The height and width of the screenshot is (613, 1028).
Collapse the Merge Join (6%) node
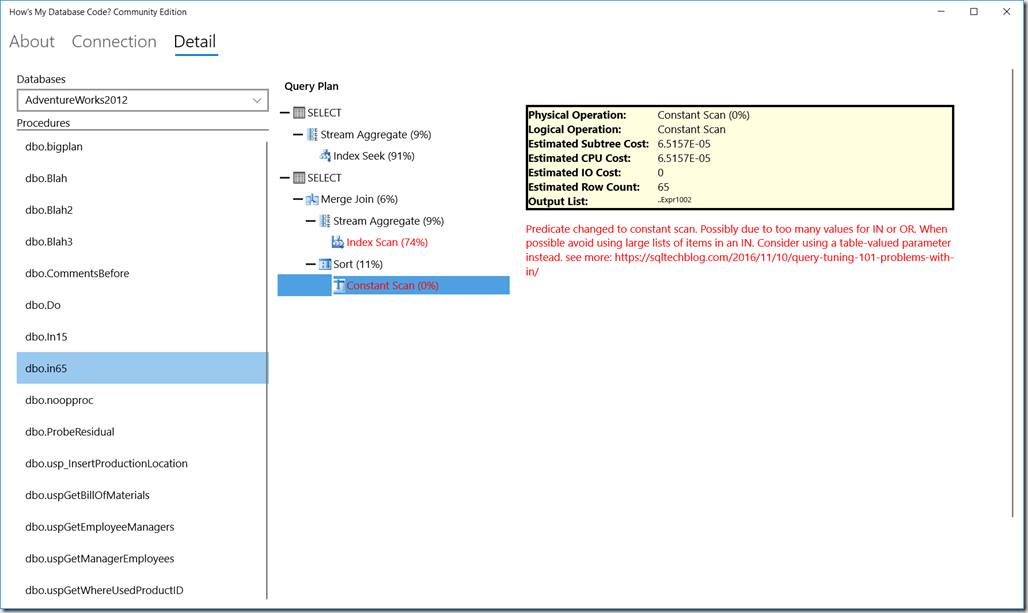pyautogui.click(x=298, y=199)
